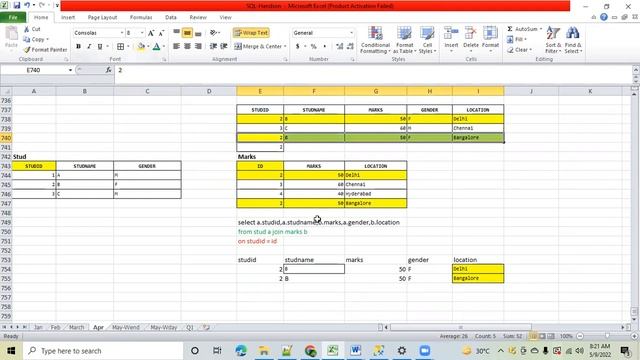Click the Paste button
The width and height of the screenshot is (640, 360).
[11, 38]
